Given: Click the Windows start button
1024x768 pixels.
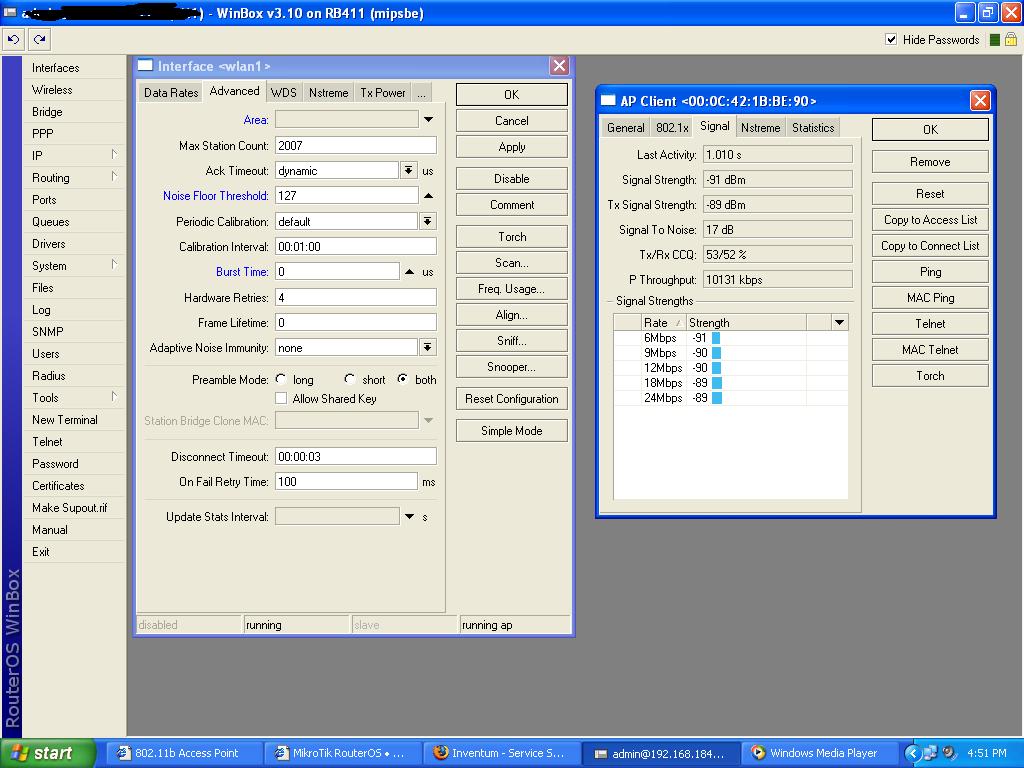Looking at the screenshot, I should [47, 753].
